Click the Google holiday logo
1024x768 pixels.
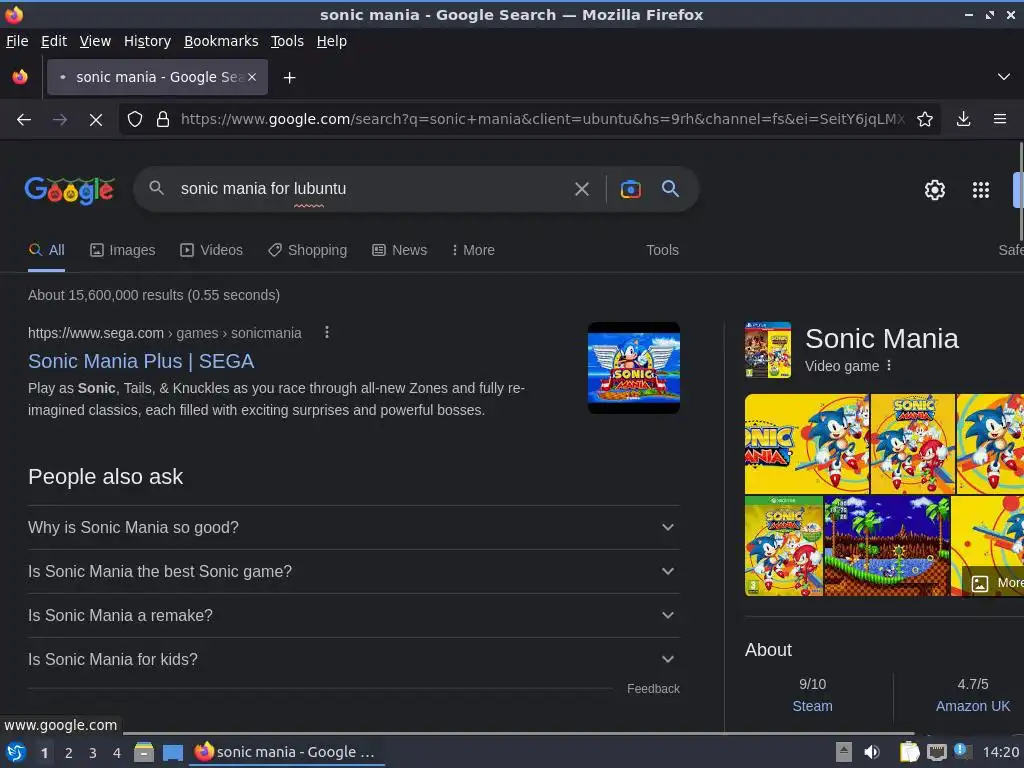pos(70,190)
